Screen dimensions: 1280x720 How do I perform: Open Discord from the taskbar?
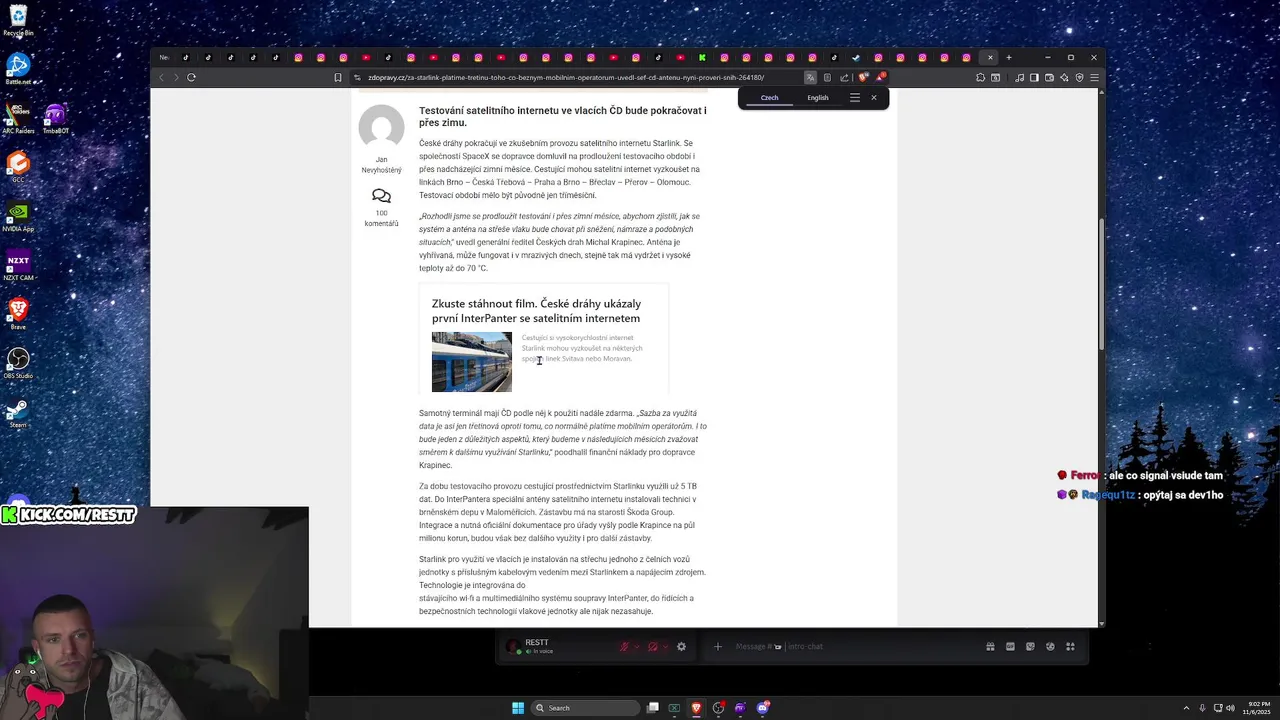(762, 708)
